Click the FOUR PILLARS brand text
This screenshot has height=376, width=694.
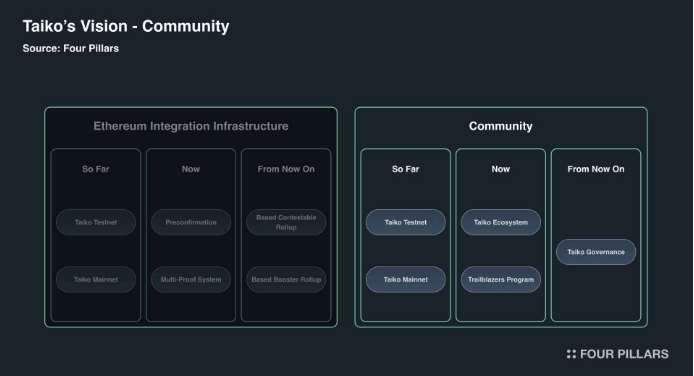624,354
